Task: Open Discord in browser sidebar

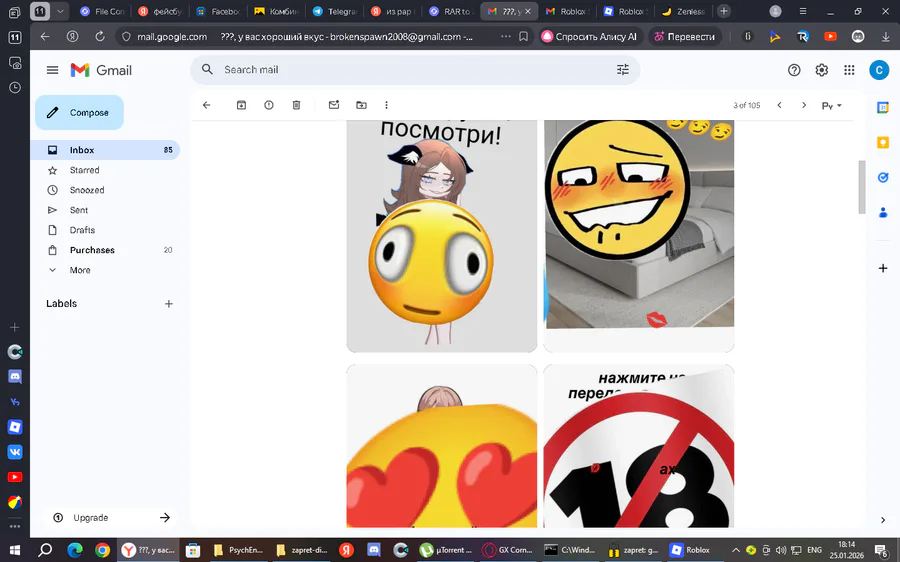Action: click(x=15, y=377)
